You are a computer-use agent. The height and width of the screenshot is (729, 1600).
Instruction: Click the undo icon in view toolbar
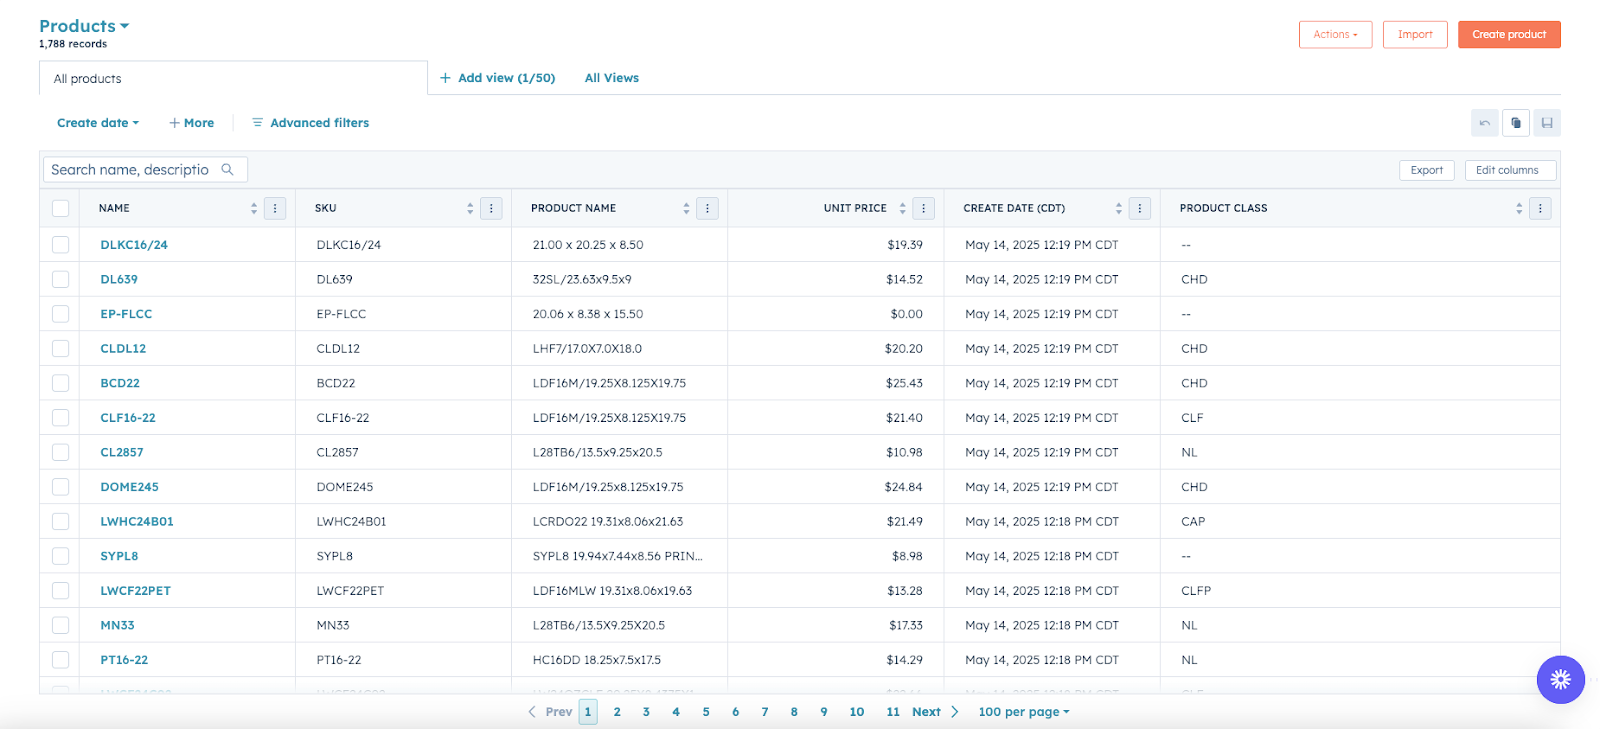(1484, 123)
